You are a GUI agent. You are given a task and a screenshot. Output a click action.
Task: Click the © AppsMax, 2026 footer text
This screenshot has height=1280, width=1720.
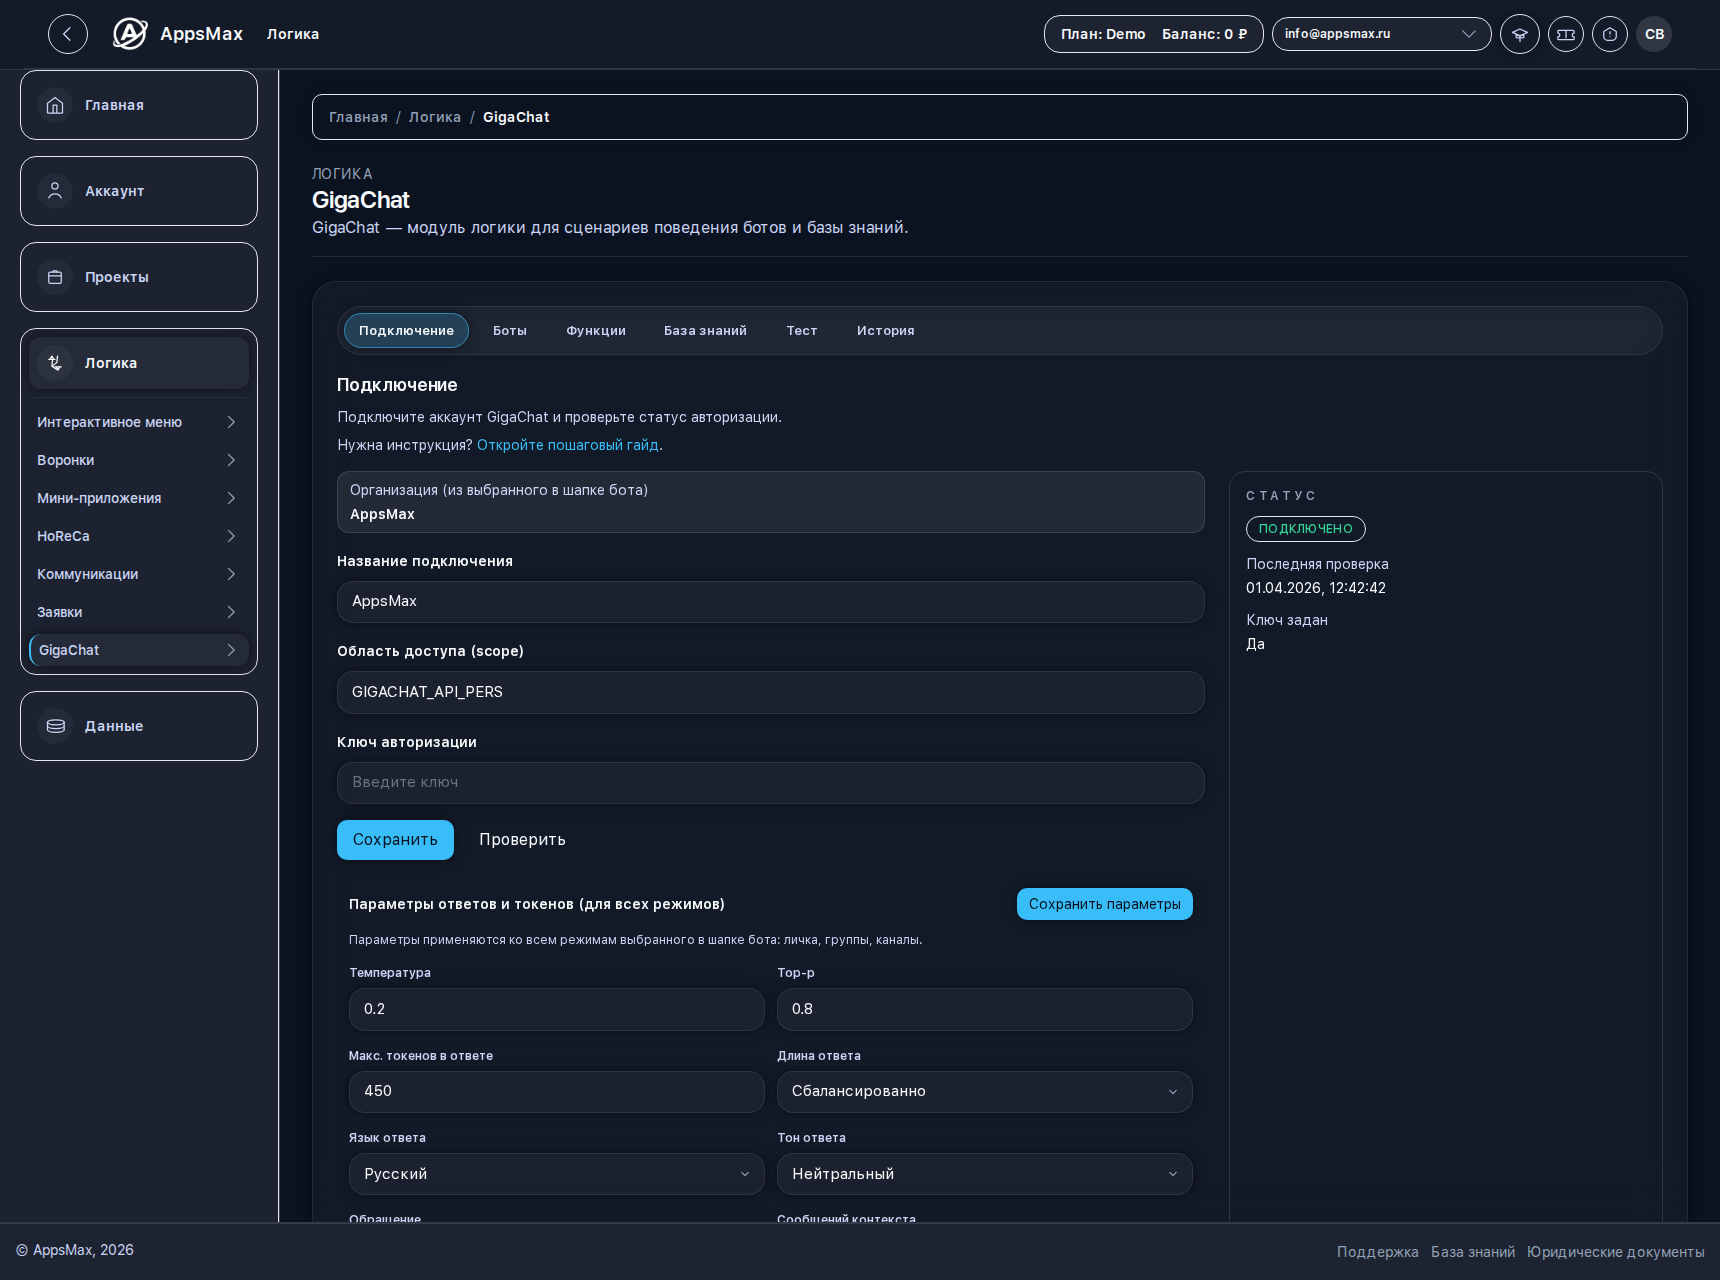coord(75,1250)
